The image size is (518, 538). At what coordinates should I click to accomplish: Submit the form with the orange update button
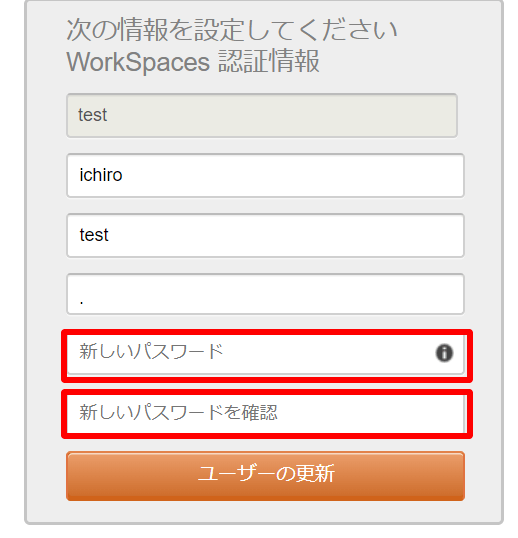(266, 476)
